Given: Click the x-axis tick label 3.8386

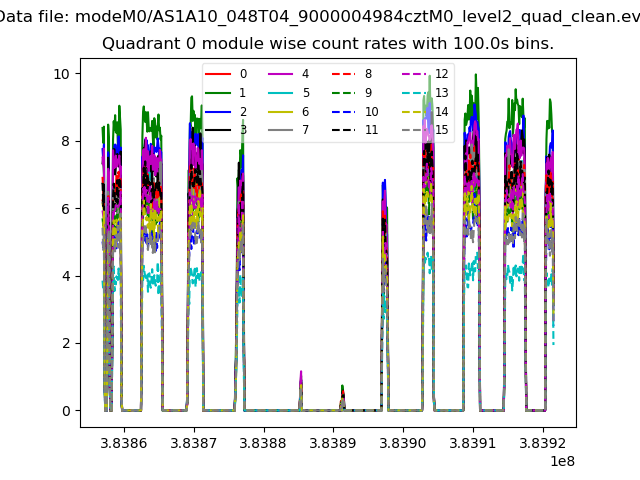Looking at the screenshot, I should tap(125, 442).
